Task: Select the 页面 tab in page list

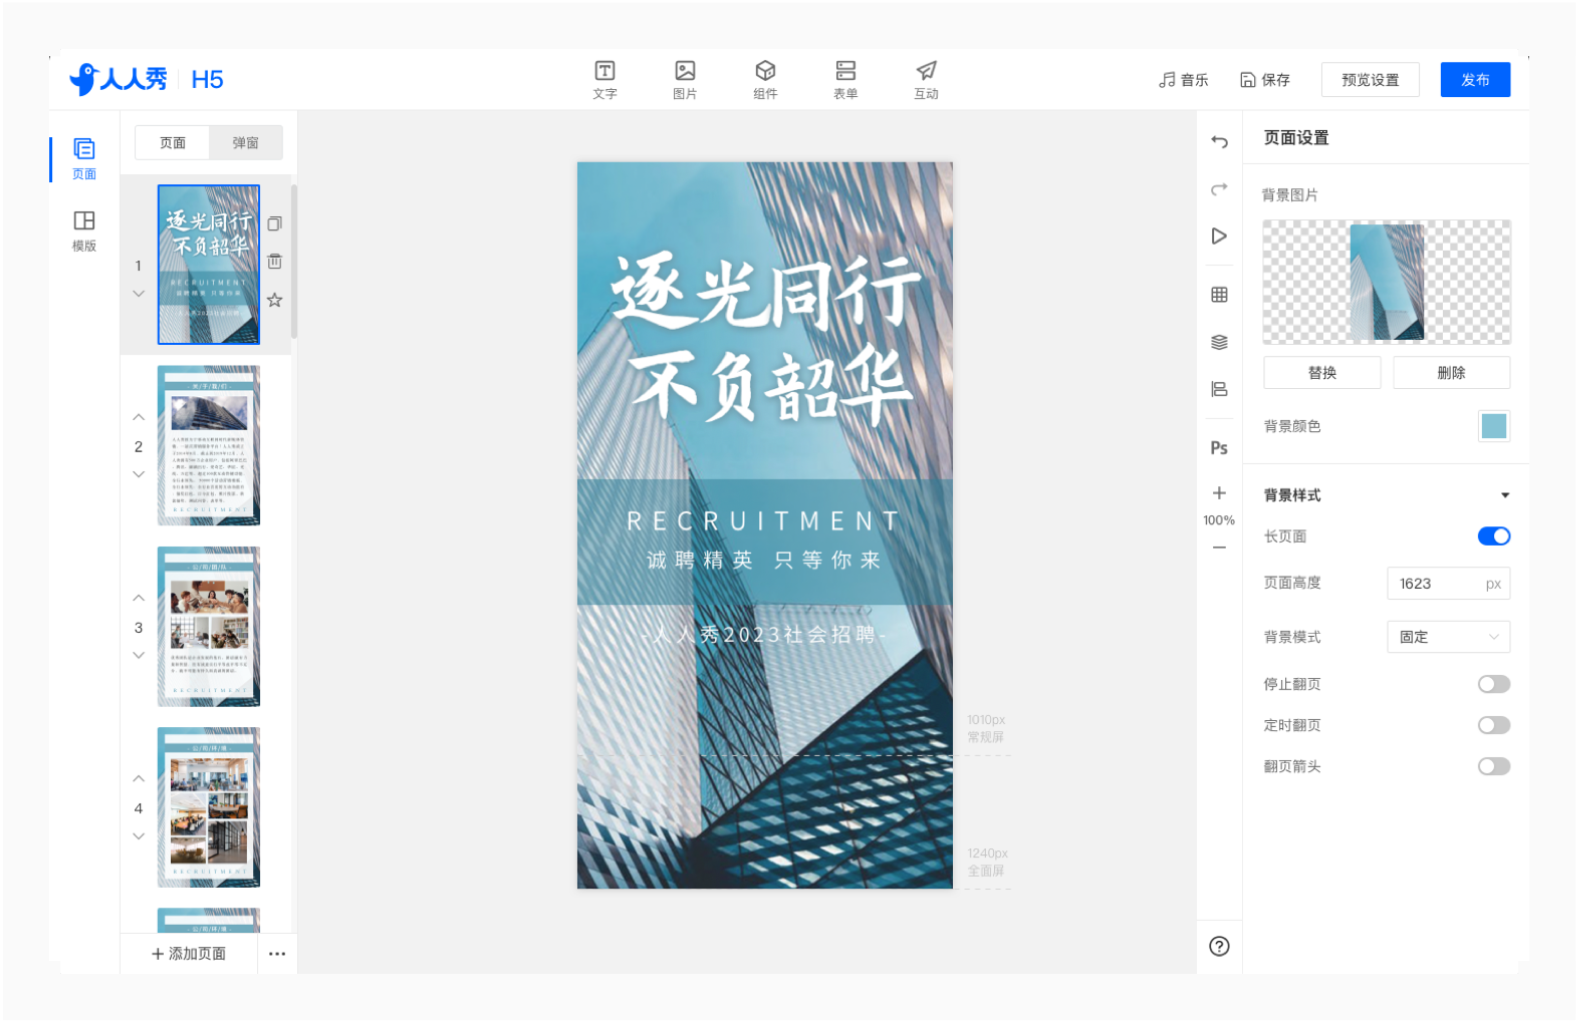Action: point(173,143)
